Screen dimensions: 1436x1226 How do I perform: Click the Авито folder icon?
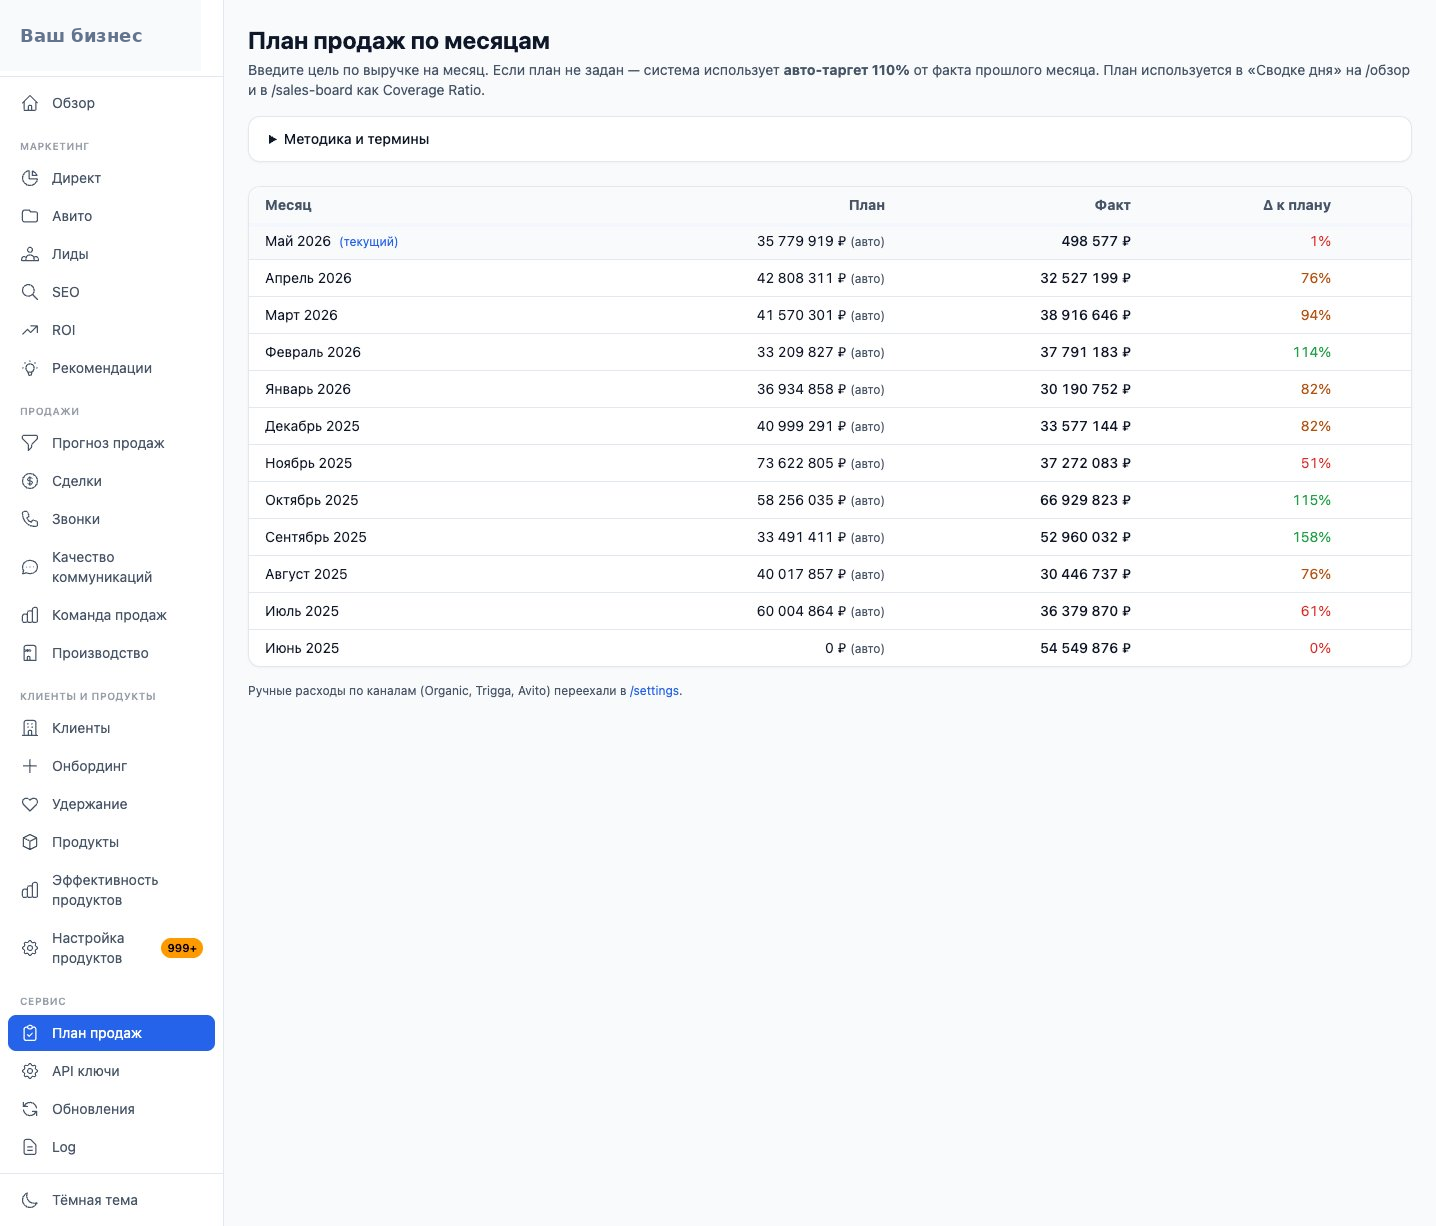(x=30, y=216)
